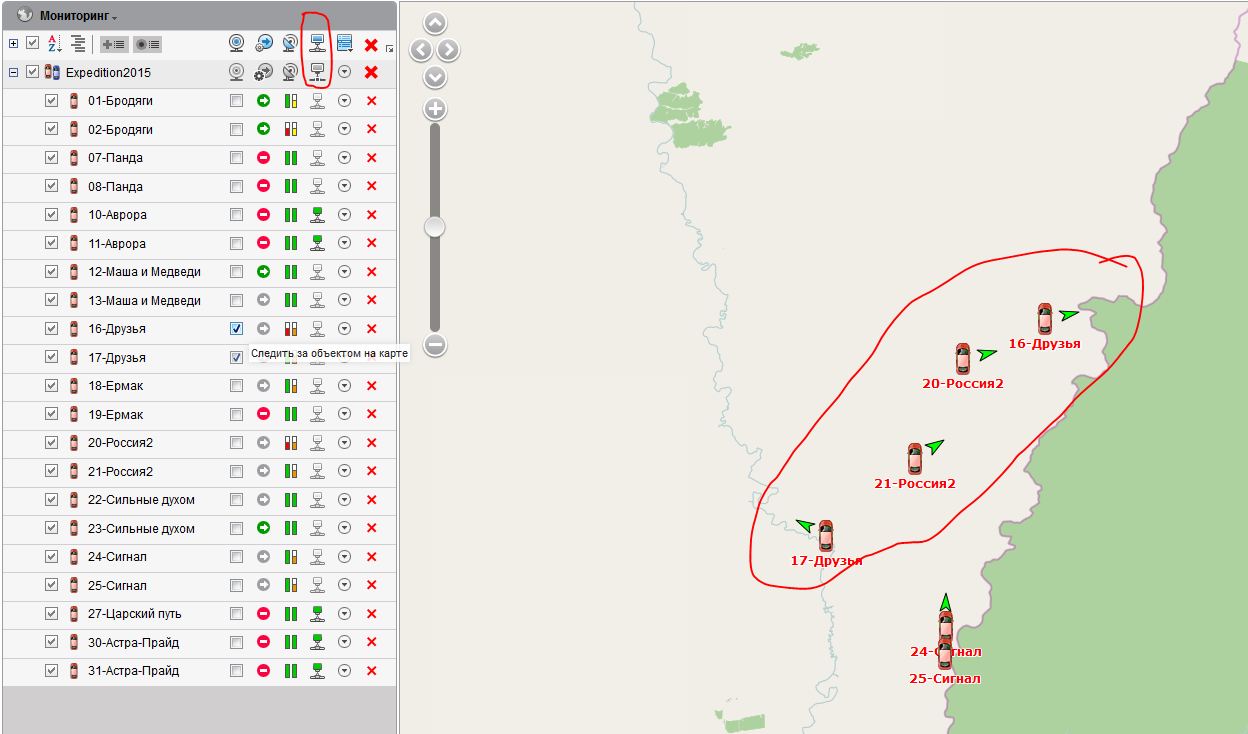Click data accuracy bars of 02-Бродяги
1248x734 pixels.
[x=291, y=129]
